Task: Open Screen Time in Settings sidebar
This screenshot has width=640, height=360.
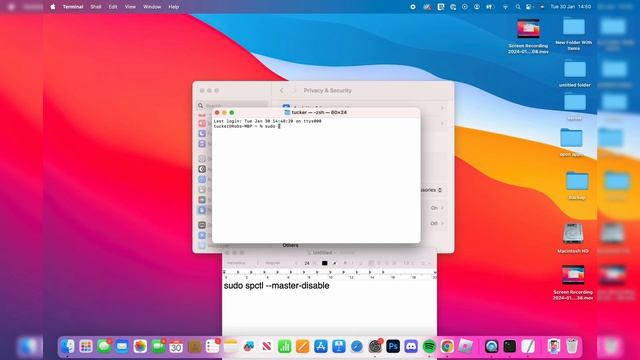Action: [x=202, y=144]
